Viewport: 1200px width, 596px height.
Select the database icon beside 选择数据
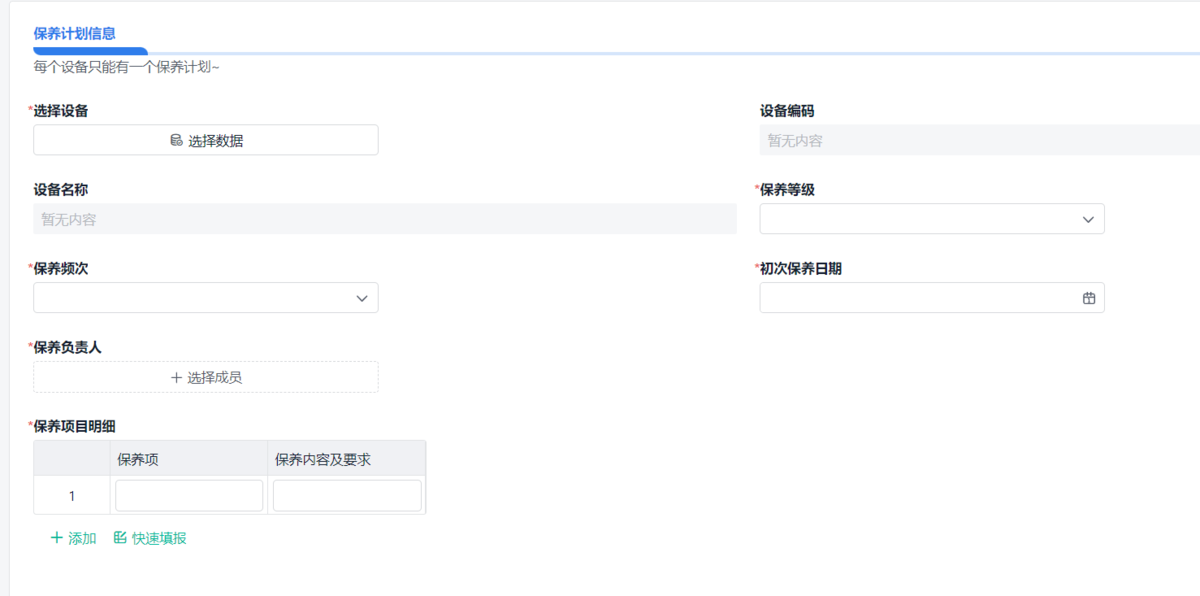[176, 141]
